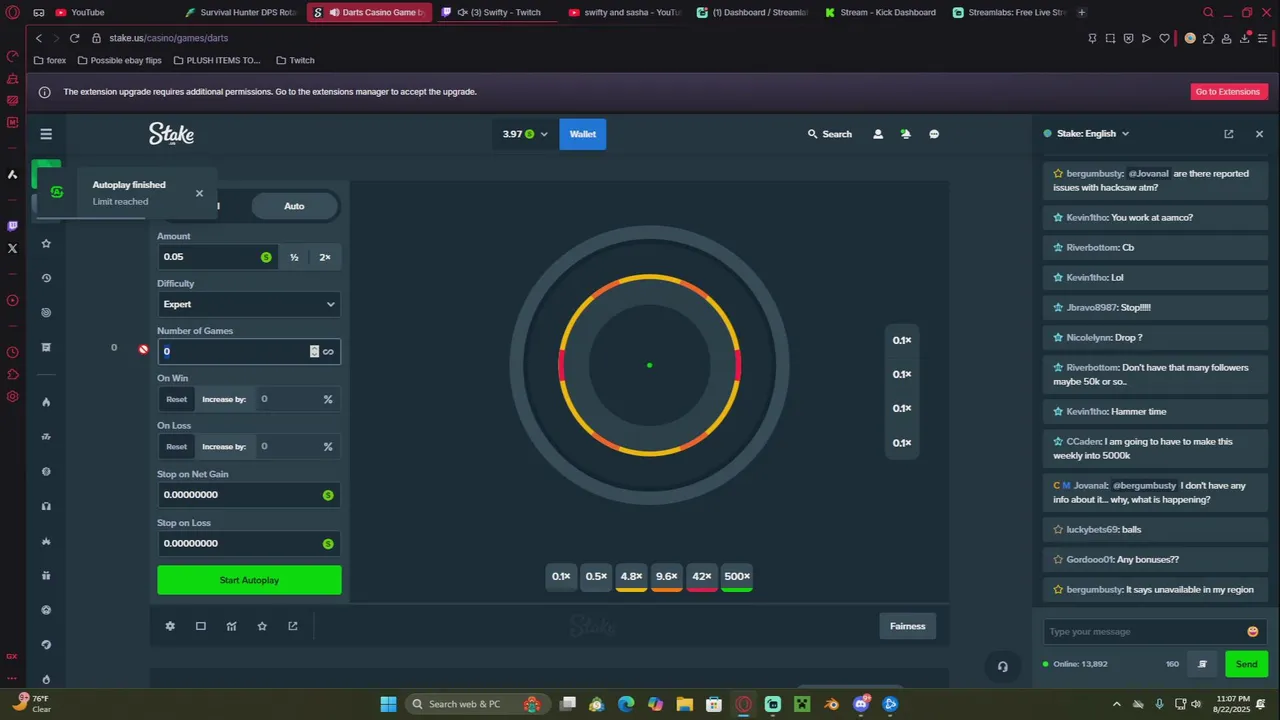Open the Stake Search
Image resolution: width=1280 pixels, height=720 pixels.
[830, 134]
